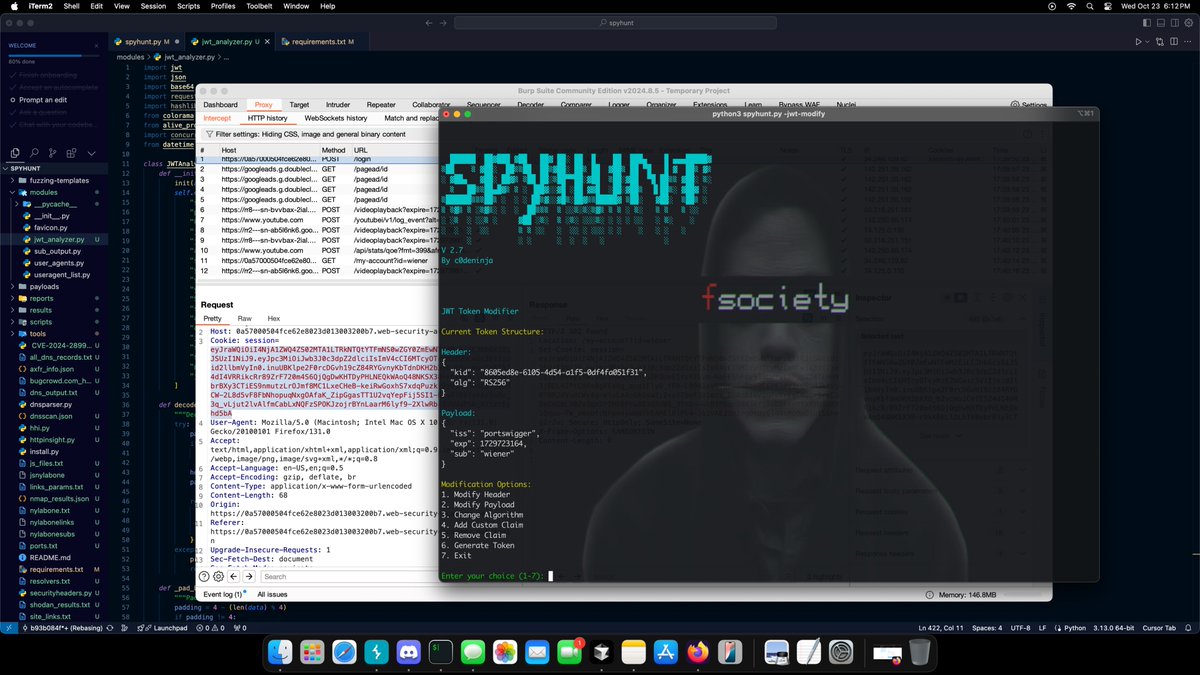Open System Settings gear in the Dock
The image size is (1200, 675).
(840, 652)
